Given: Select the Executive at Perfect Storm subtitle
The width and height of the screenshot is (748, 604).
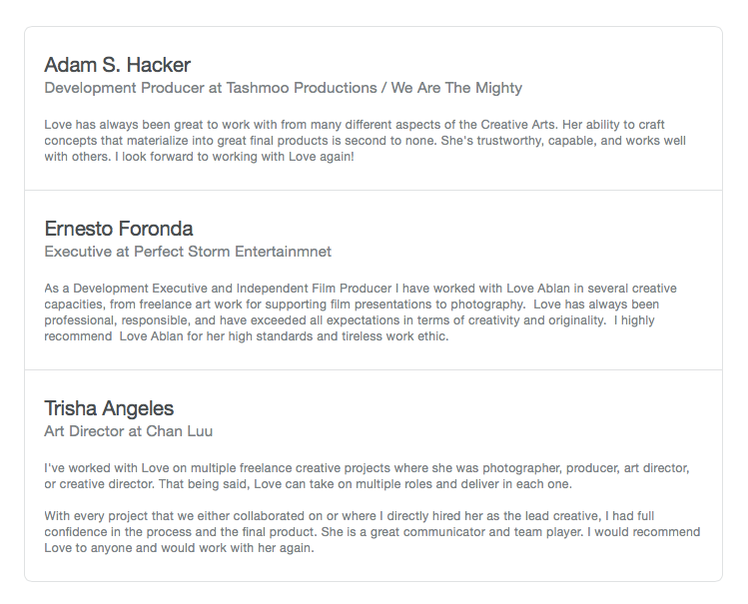Looking at the screenshot, I should 188,251.
